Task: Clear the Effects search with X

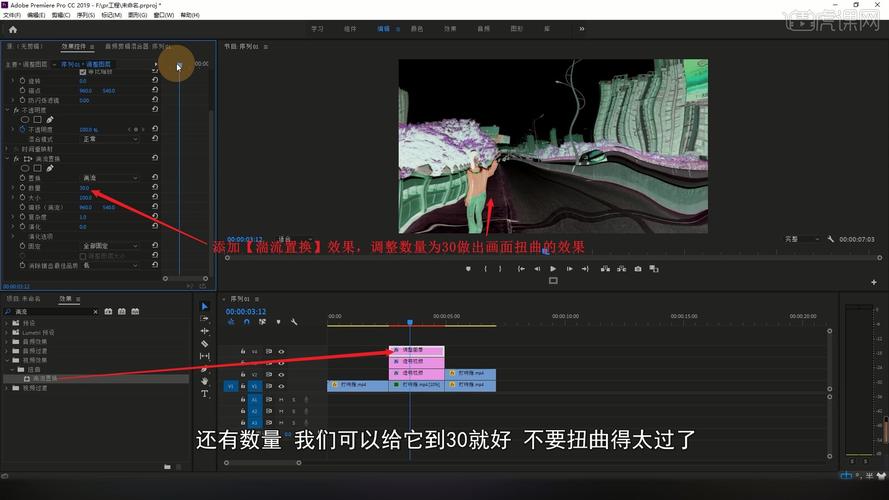Action: pyautogui.click(x=95, y=312)
